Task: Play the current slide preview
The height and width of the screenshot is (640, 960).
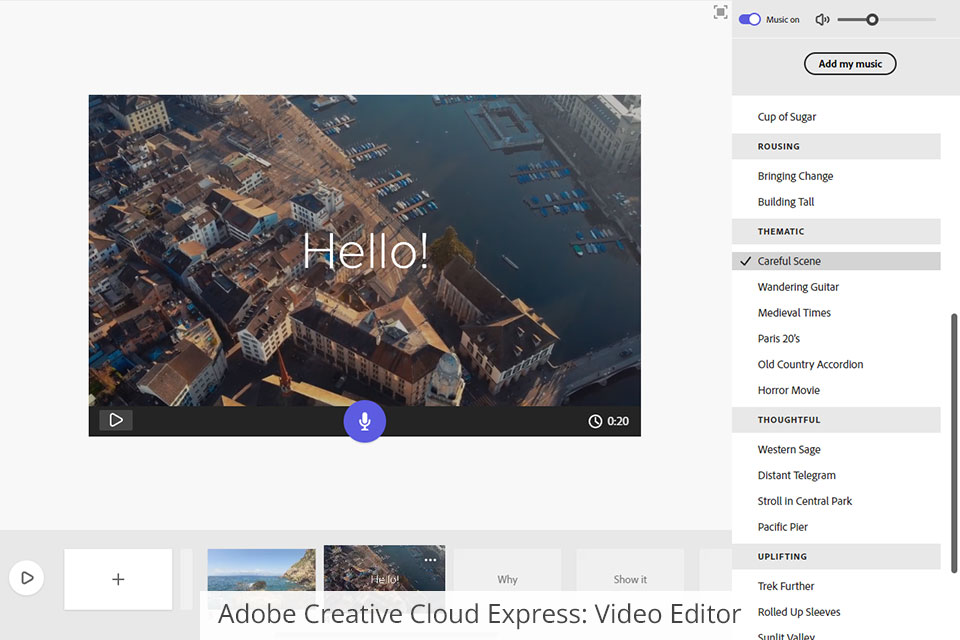Action: pyautogui.click(x=116, y=420)
